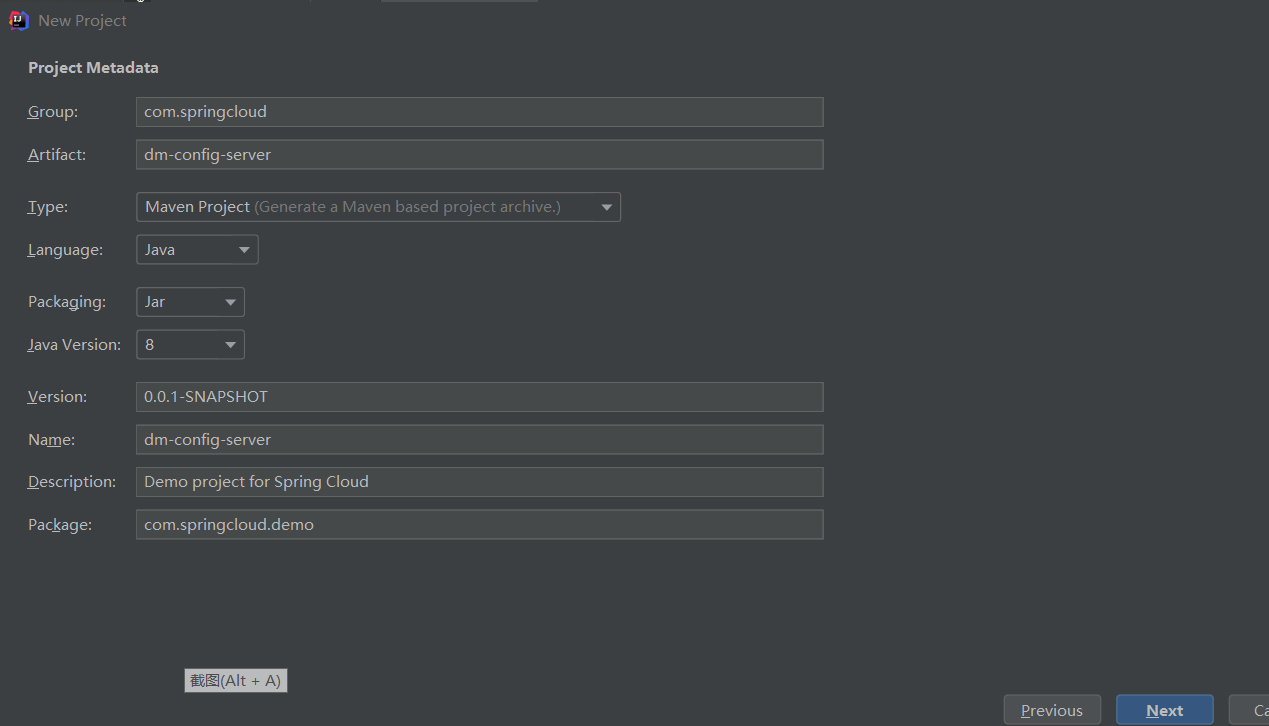Open the Java Version dropdown
The height and width of the screenshot is (726, 1269).
tap(190, 345)
